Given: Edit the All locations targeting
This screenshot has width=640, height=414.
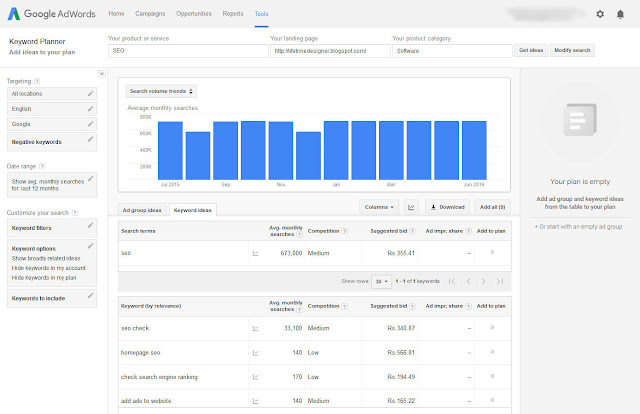Looking at the screenshot, I should (91, 93).
